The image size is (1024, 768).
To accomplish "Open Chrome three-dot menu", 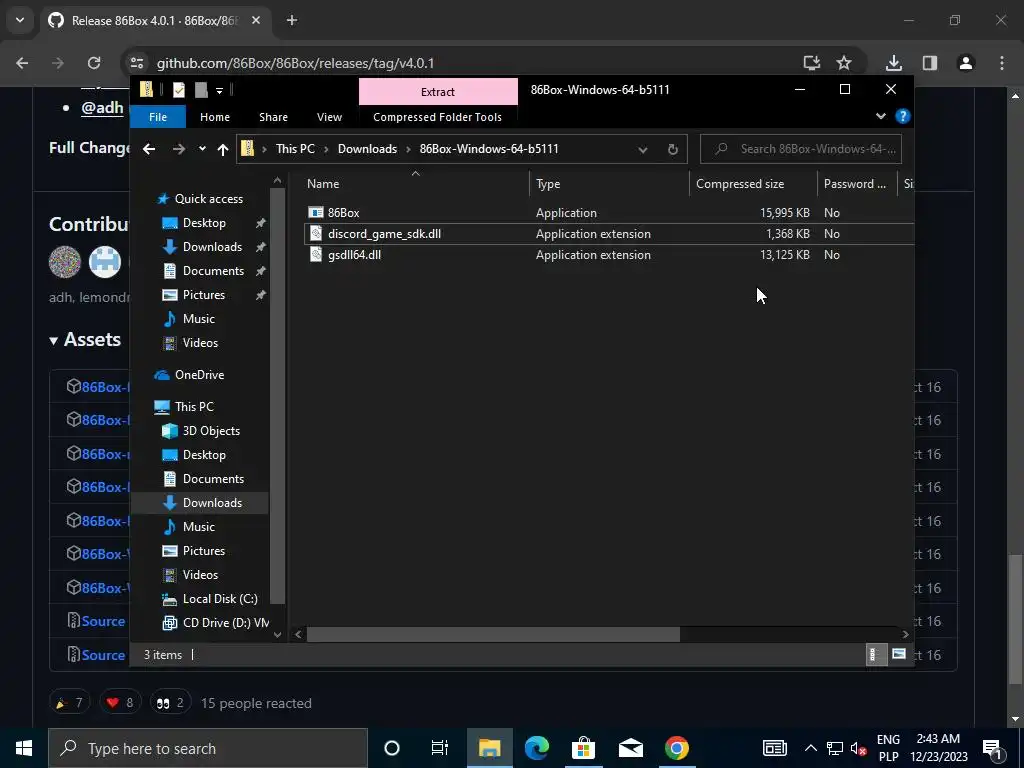I will [x=1002, y=63].
